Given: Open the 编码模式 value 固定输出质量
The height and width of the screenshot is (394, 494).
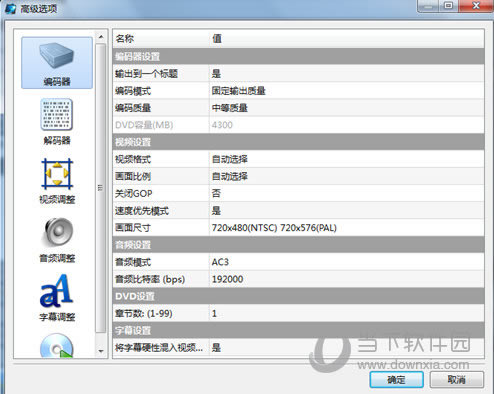Looking at the screenshot, I should (x=347, y=91).
